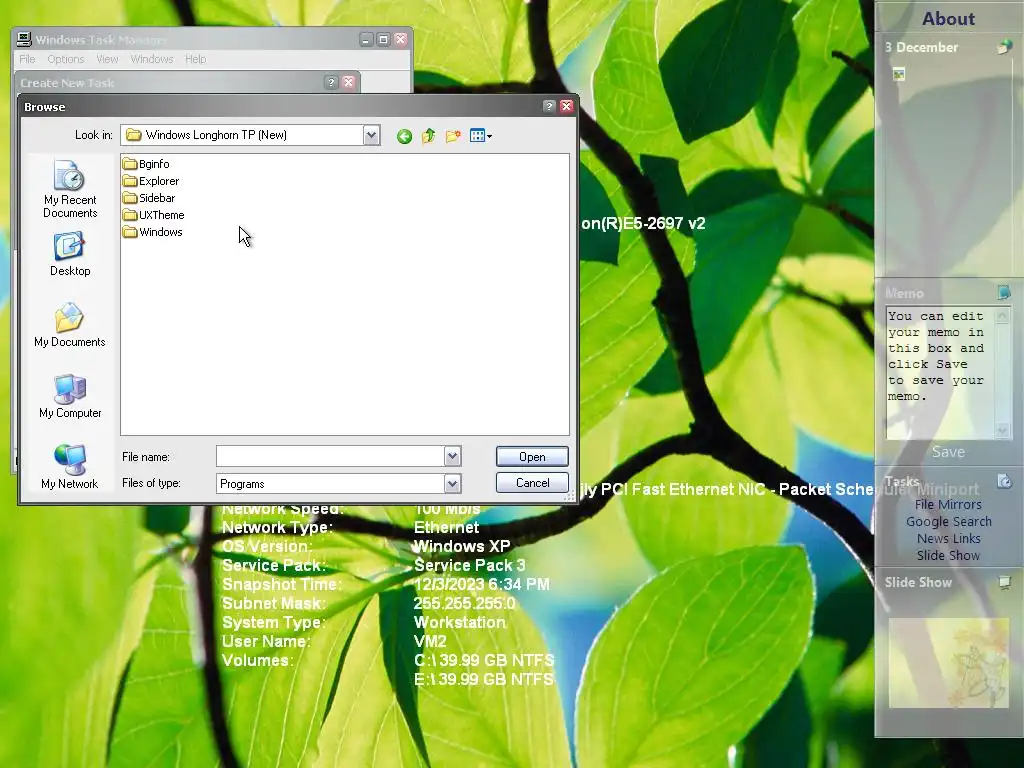Open Help menu in Task Manager
Viewport: 1024px width, 768px height.
195,59
